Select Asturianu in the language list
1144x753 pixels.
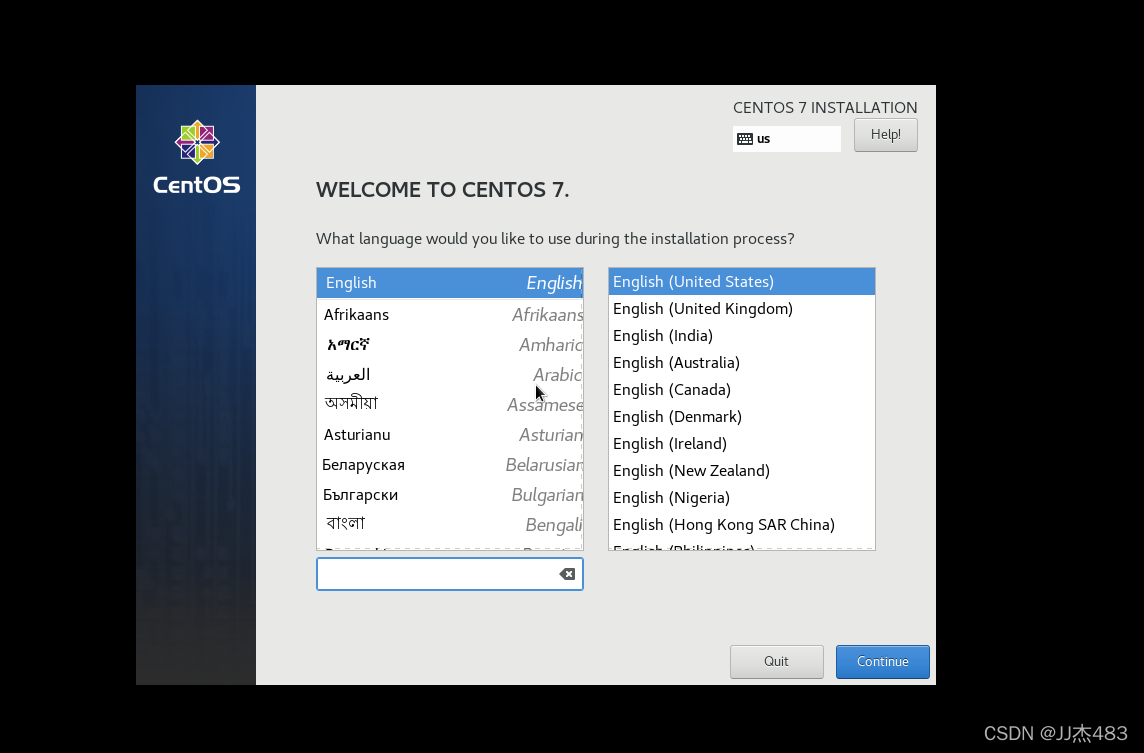coord(449,435)
